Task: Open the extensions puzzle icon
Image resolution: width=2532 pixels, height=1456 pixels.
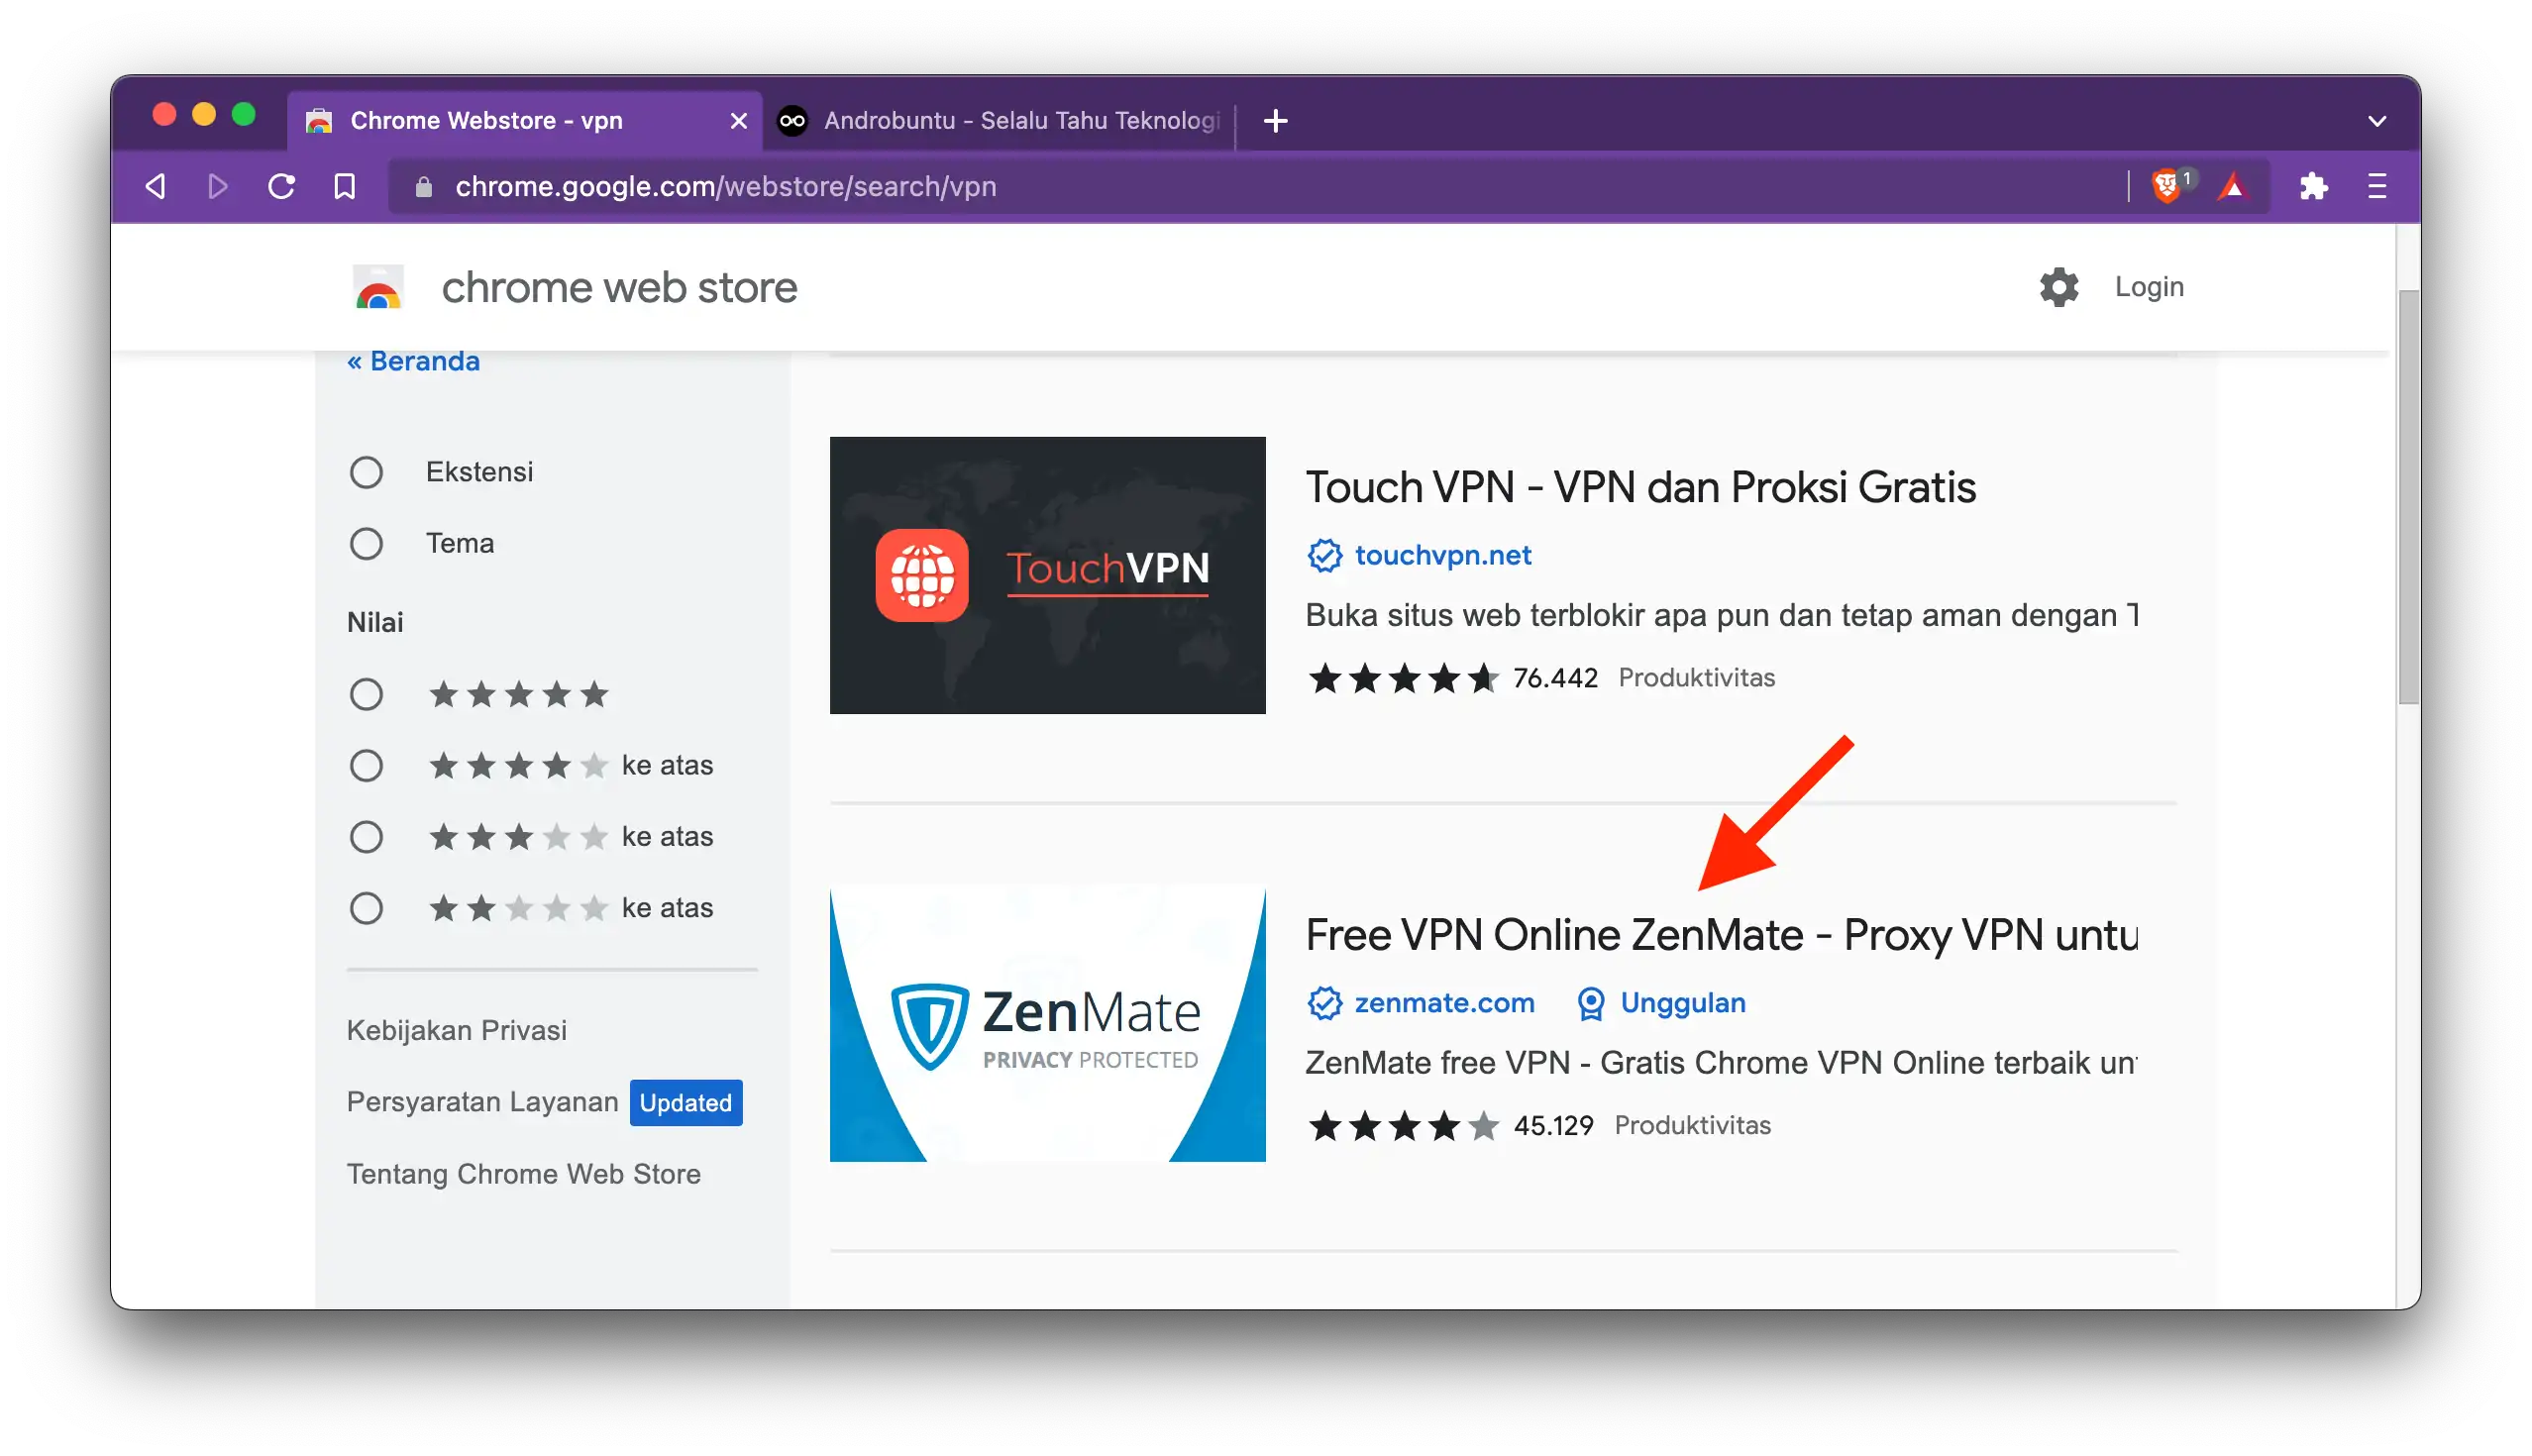Action: coord(2315,186)
